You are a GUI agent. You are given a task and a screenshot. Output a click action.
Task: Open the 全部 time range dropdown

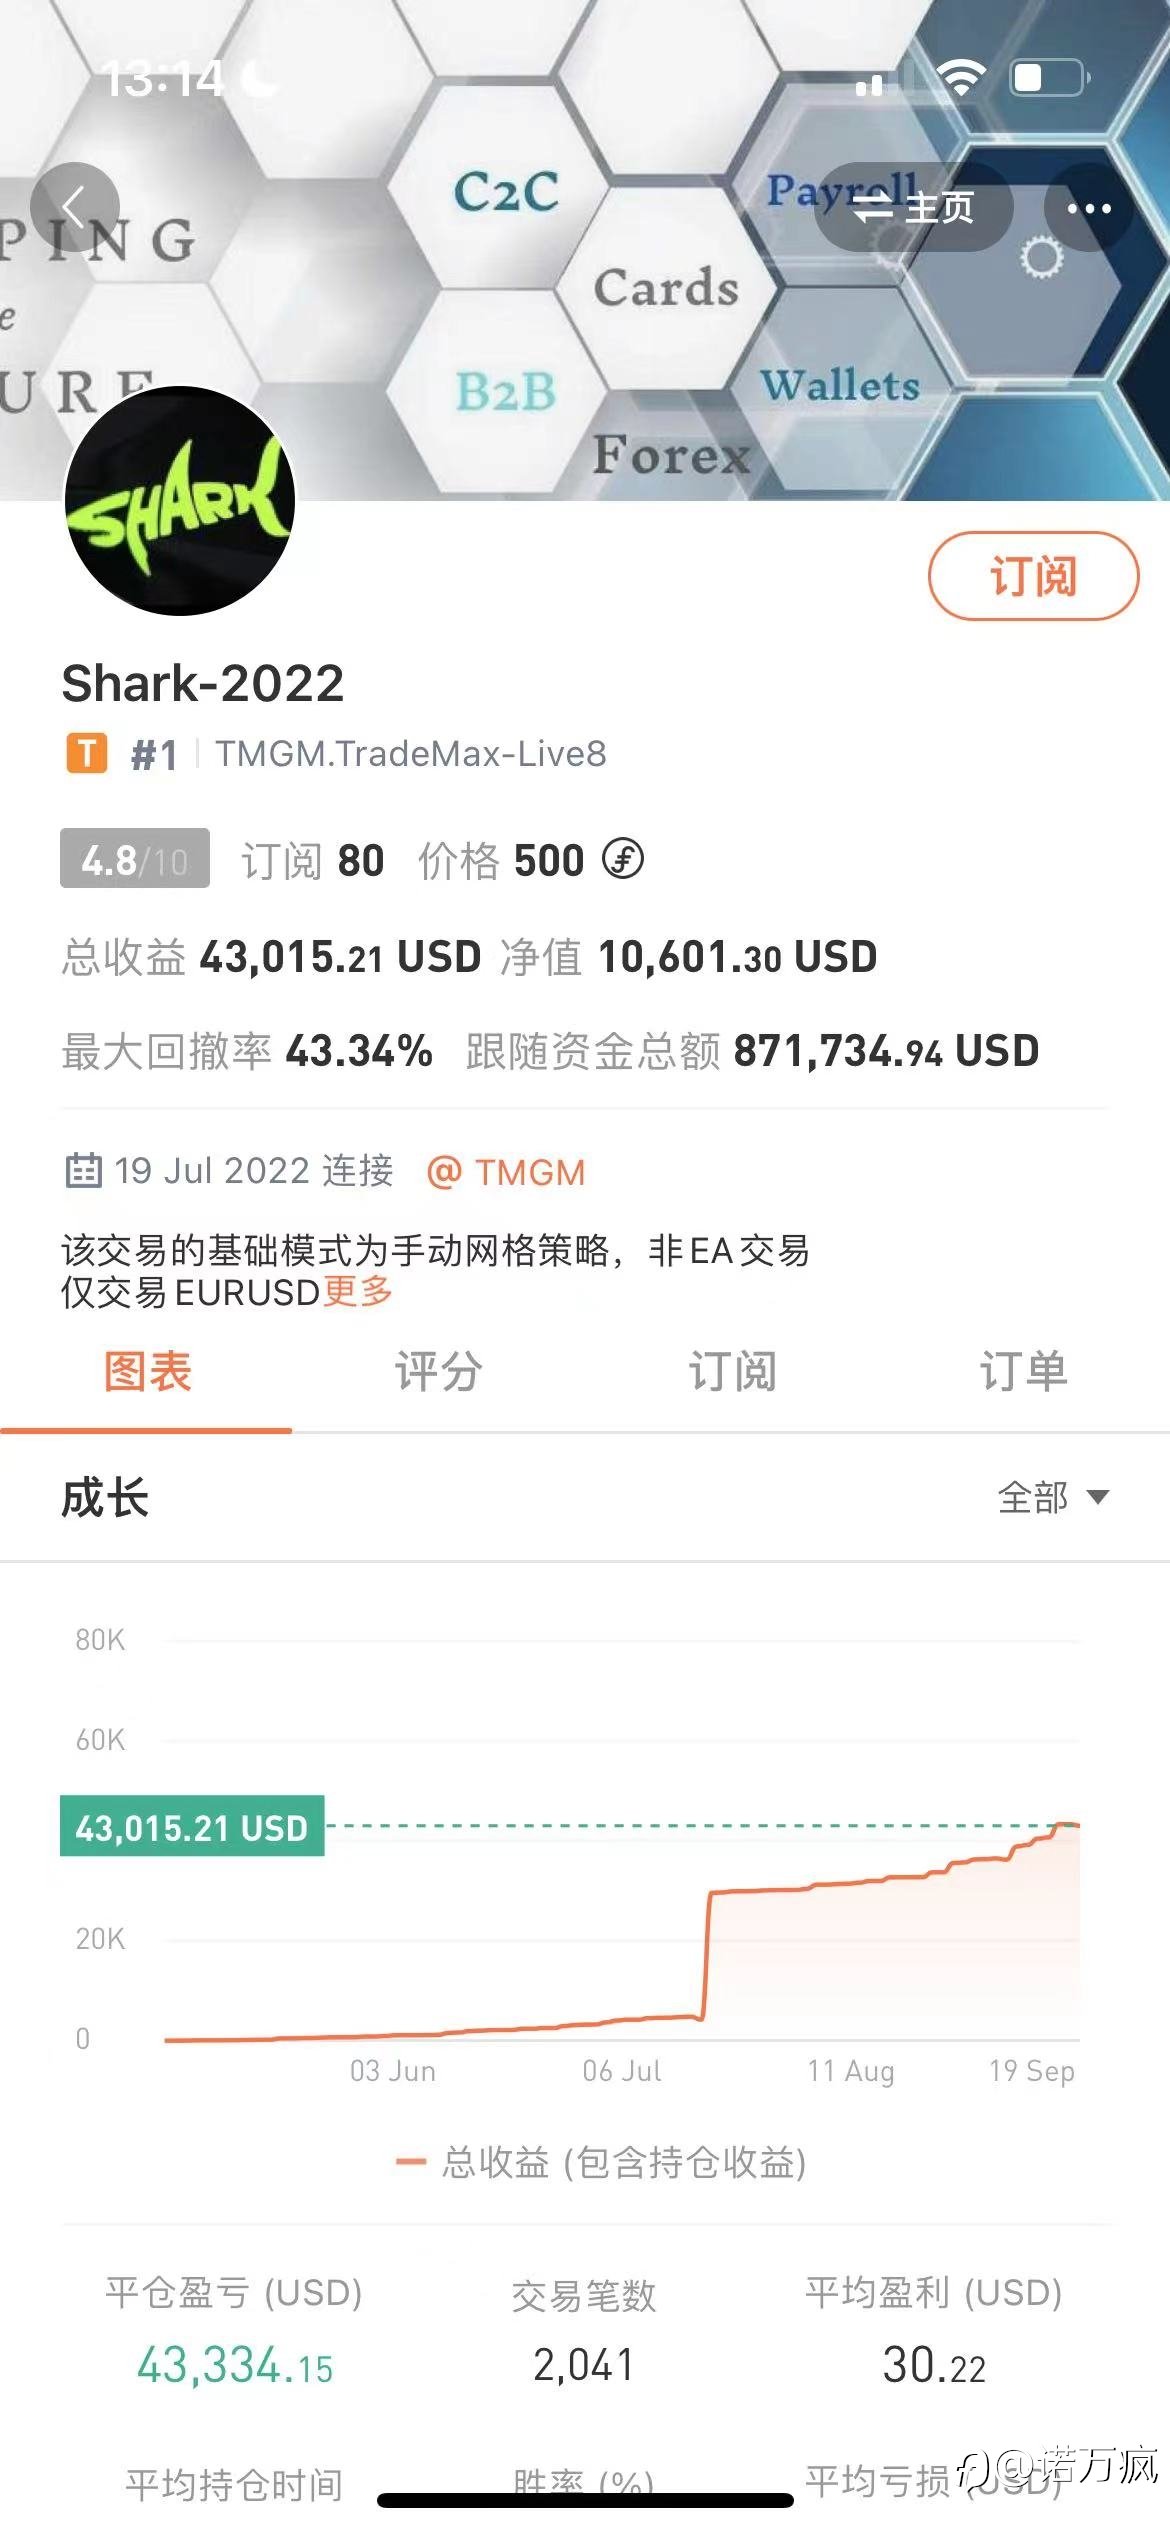[1053, 1497]
